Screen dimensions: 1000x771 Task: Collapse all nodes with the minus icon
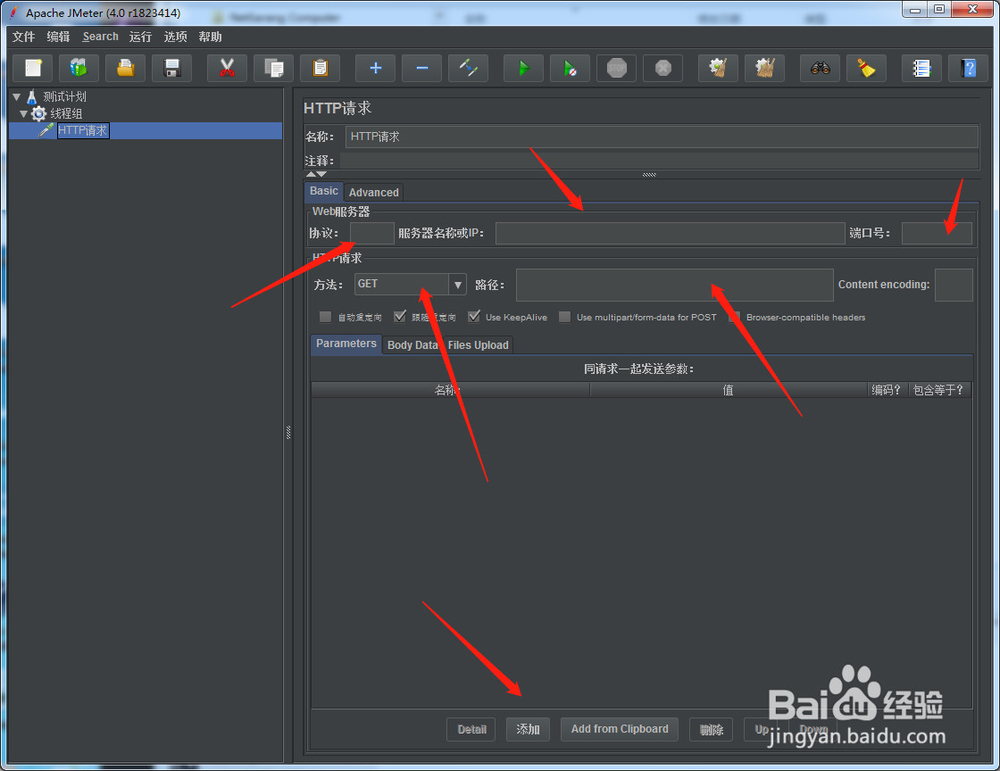point(422,68)
